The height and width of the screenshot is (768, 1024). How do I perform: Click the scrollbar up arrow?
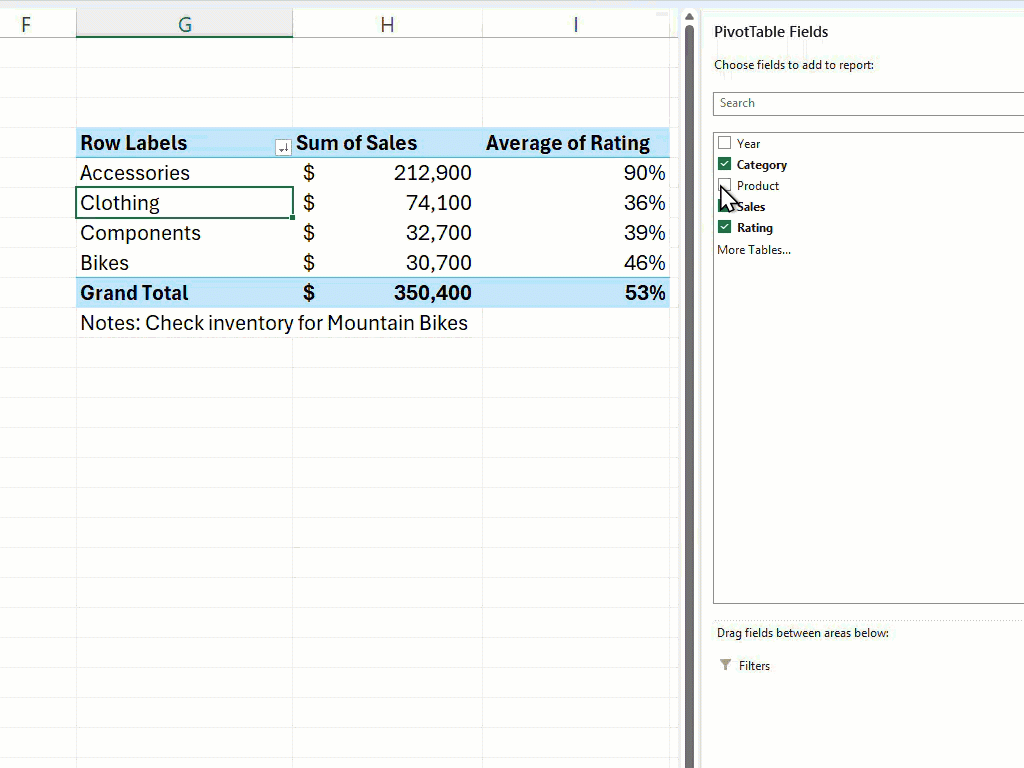[689, 15]
